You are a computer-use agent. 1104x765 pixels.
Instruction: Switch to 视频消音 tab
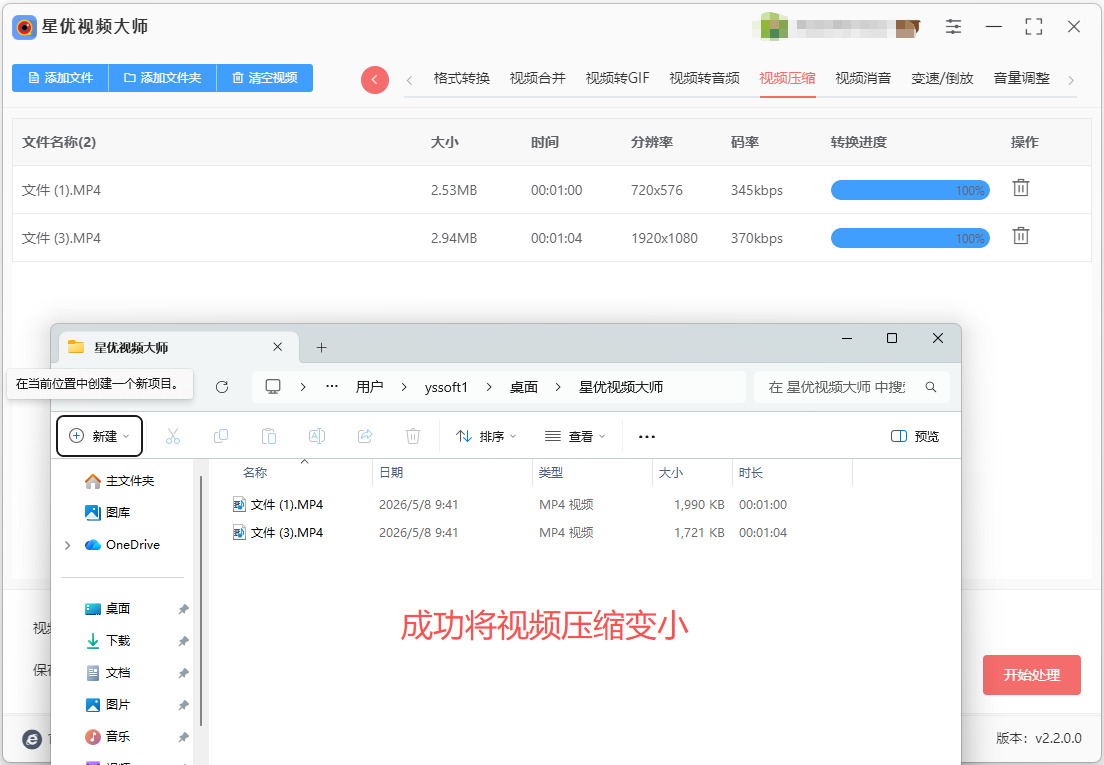(x=863, y=78)
